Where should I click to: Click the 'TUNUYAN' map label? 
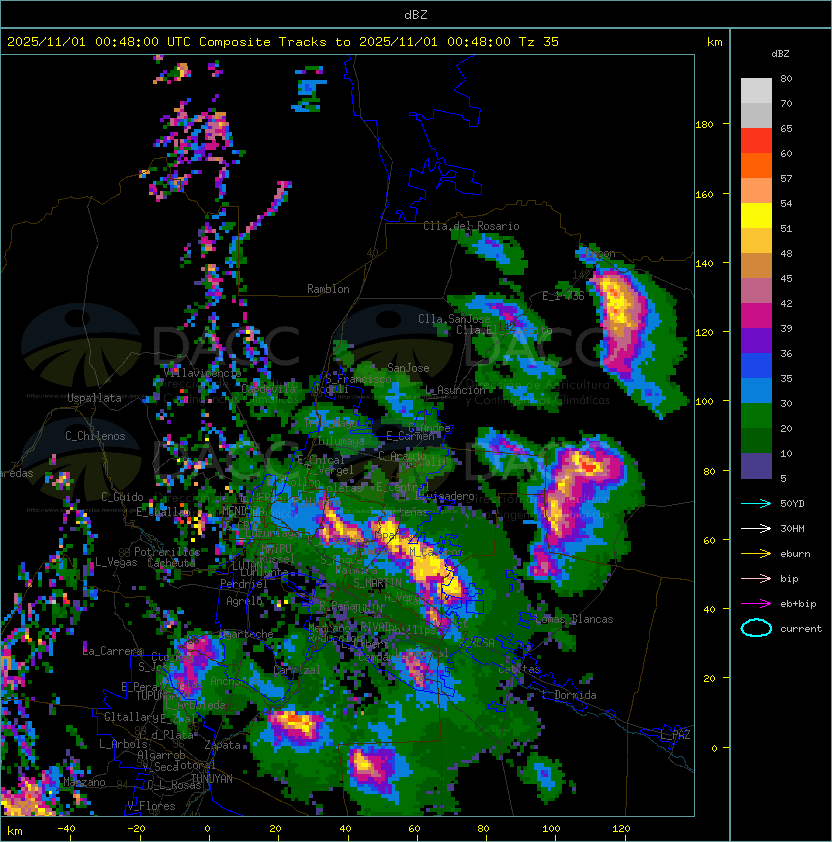pyautogui.click(x=212, y=778)
